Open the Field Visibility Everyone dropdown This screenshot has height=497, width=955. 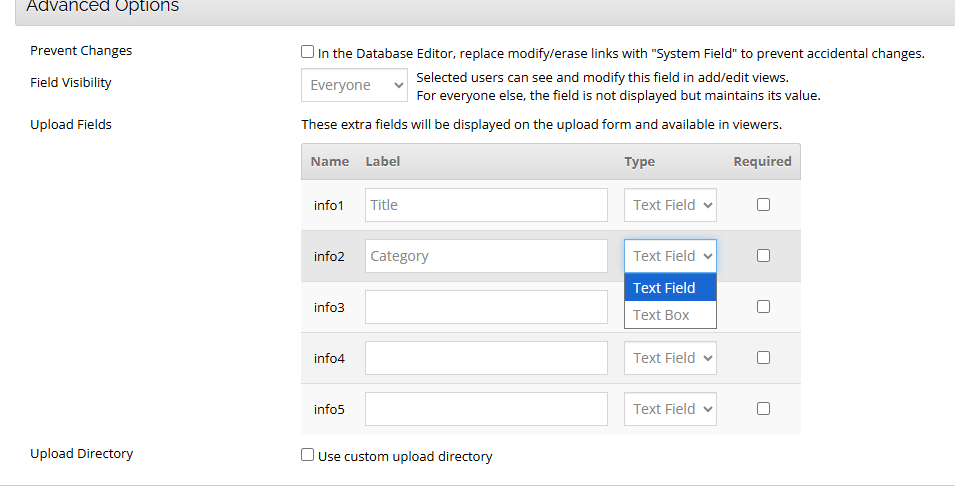point(354,85)
